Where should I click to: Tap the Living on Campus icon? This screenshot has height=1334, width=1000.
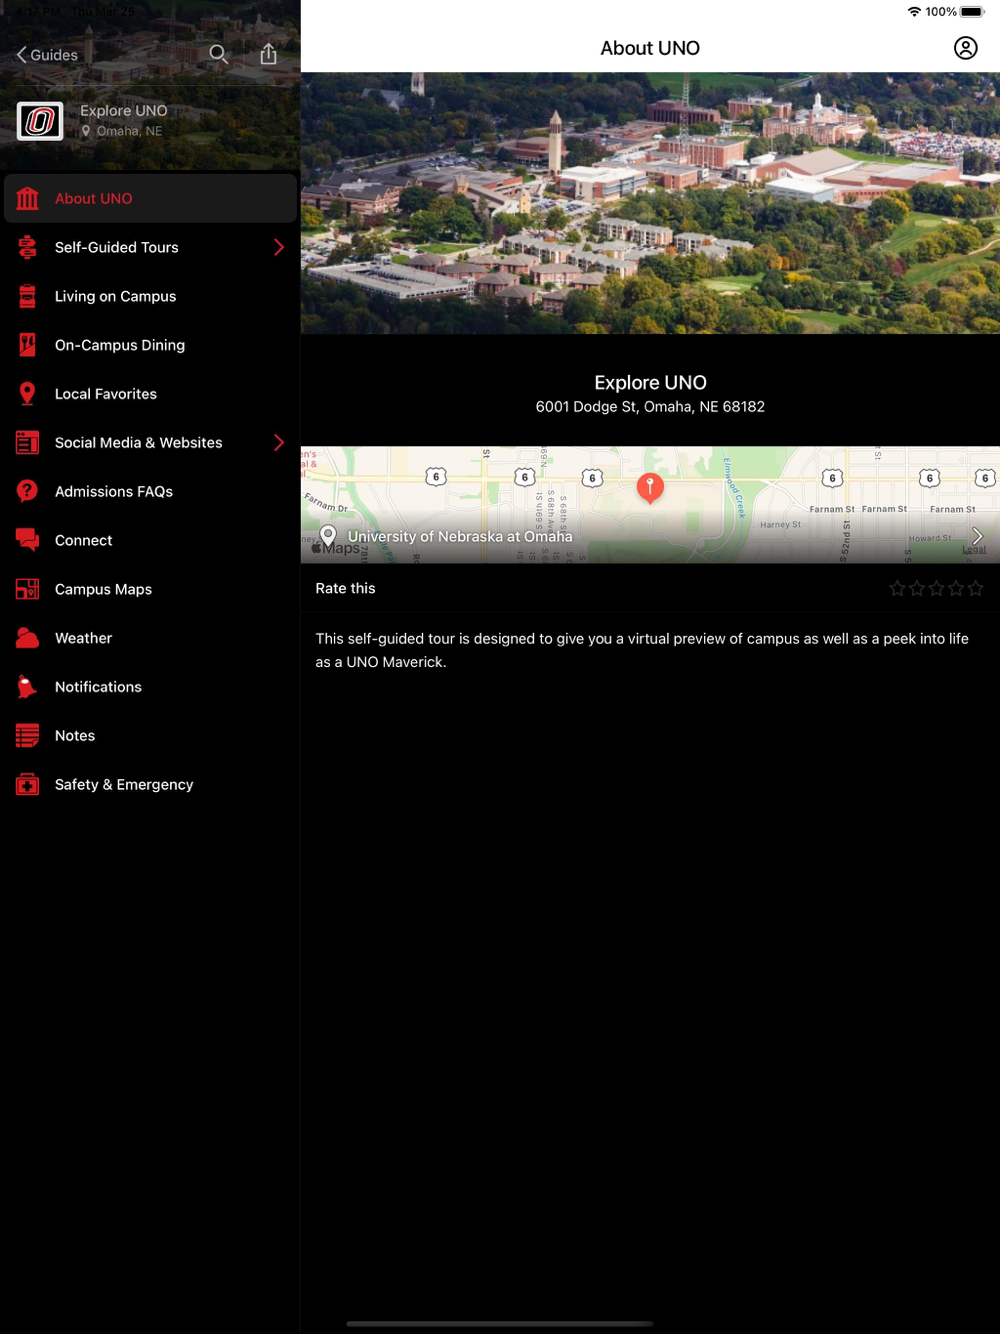tap(28, 296)
